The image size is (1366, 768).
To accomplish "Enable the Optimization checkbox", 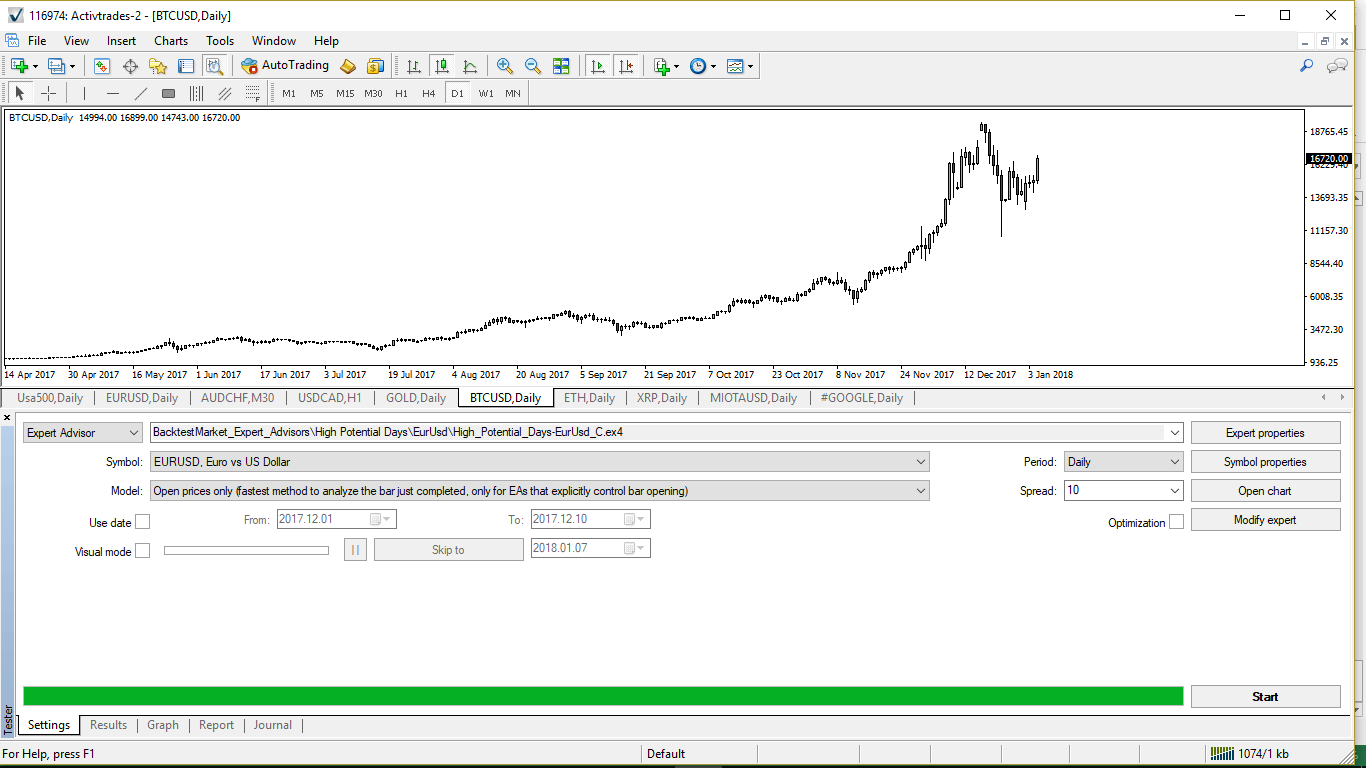I will pyautogui.click(x=1176, y=522).
